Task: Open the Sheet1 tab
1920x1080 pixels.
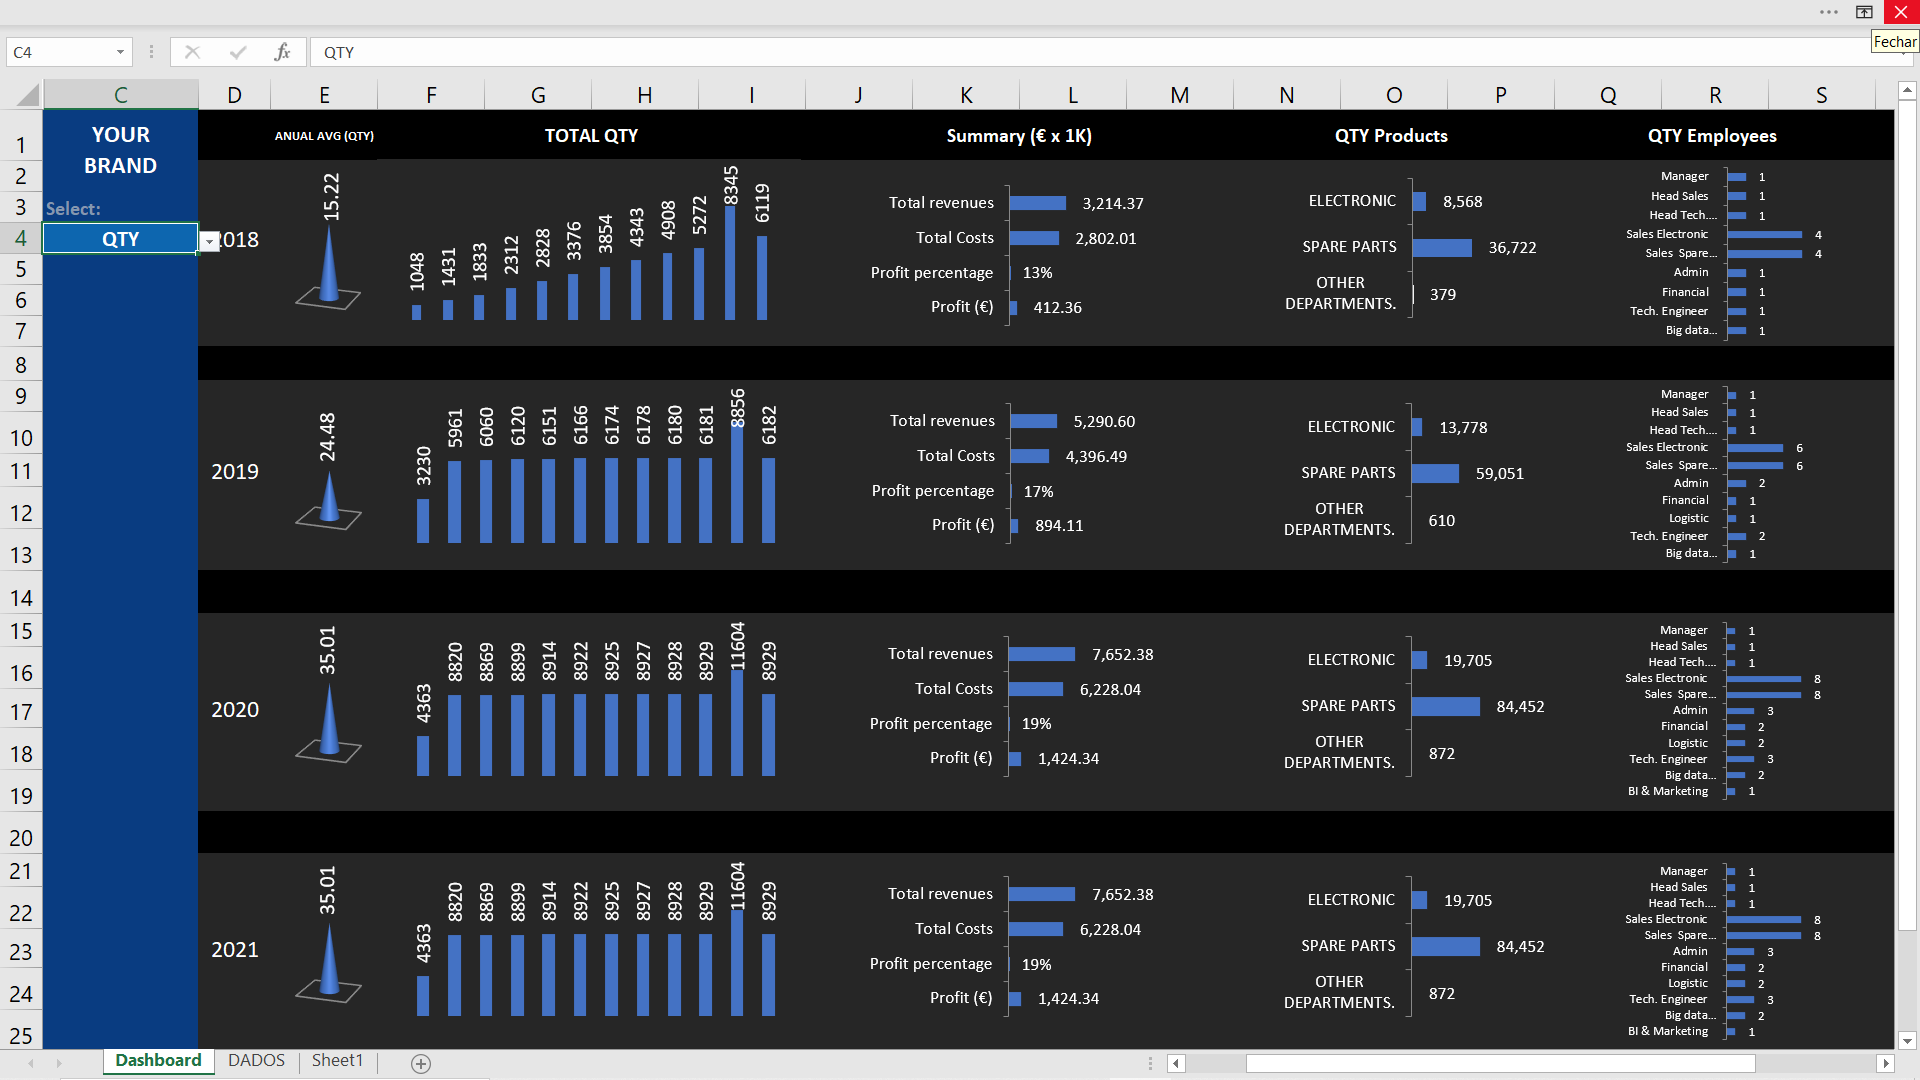Action: (x=337, y=1060)
